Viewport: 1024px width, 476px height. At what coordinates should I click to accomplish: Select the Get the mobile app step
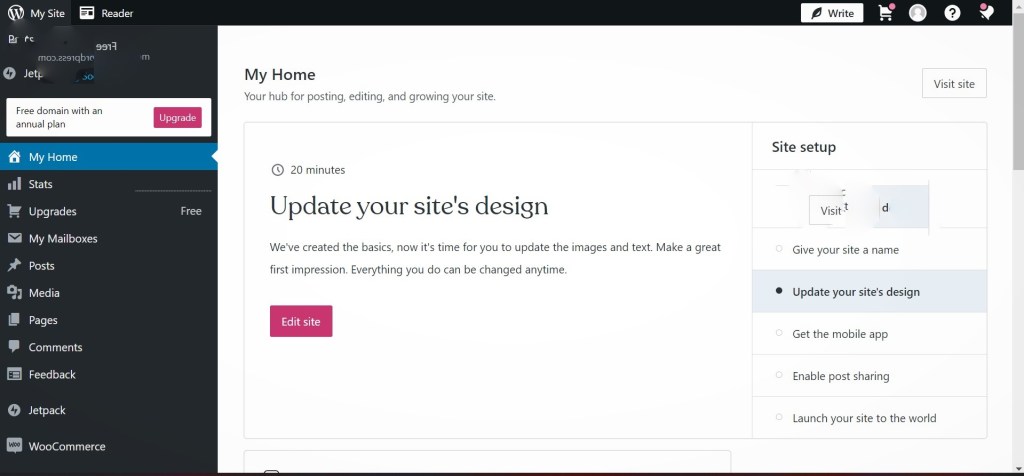pos(839,334)
